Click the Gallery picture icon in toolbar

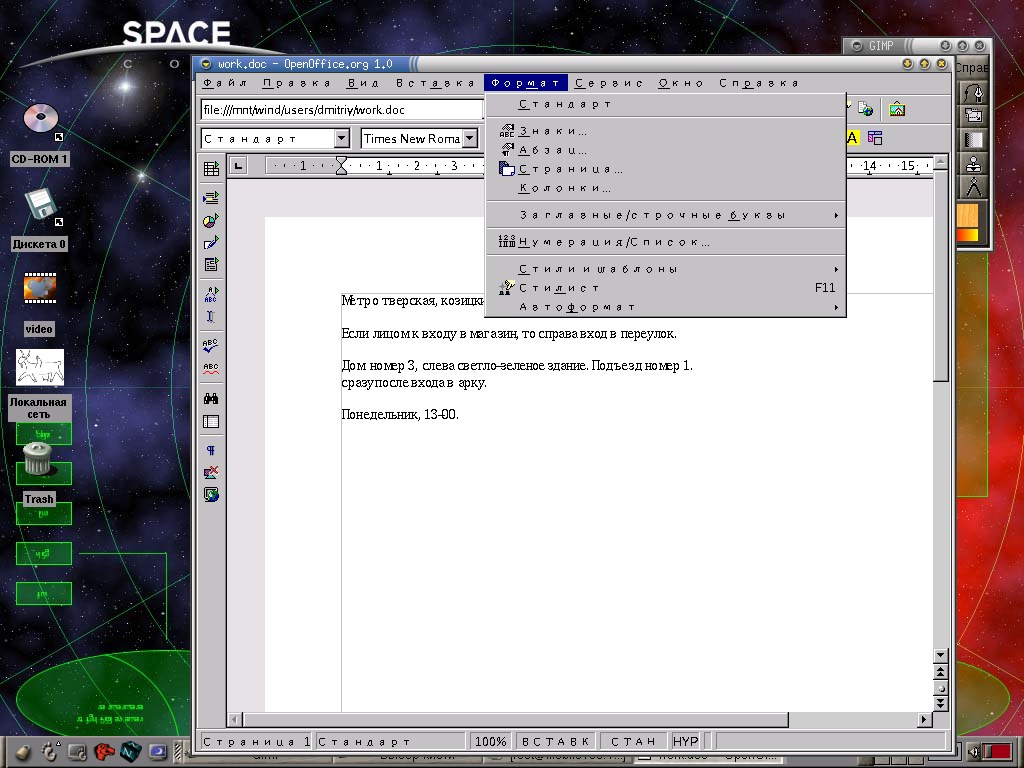coord(897,109)
